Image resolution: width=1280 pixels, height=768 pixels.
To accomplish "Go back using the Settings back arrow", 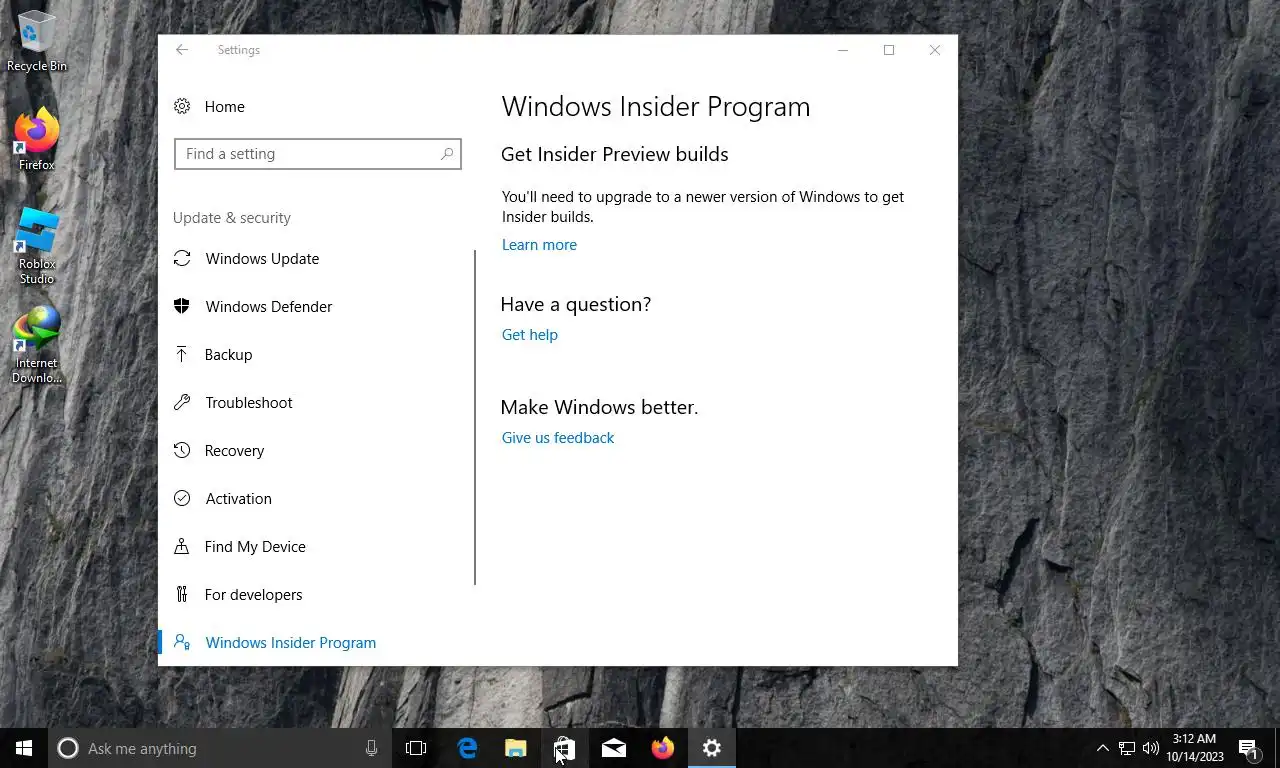I will tap(182, 50).
